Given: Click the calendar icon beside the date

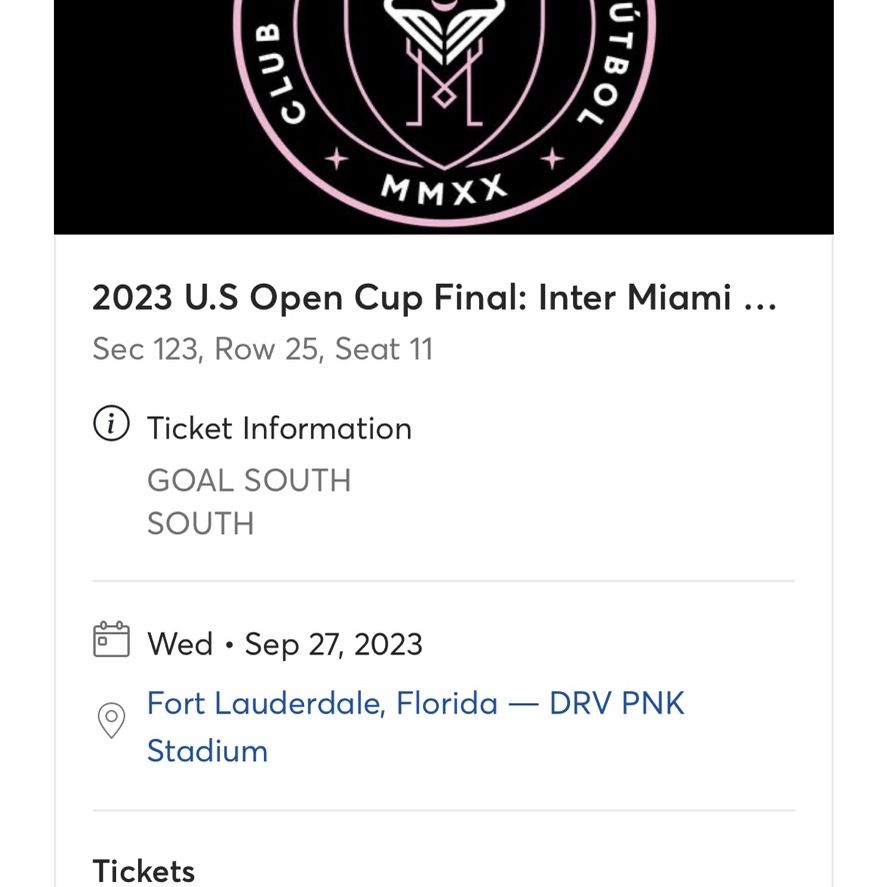Looking at the screenshot, I should 111,639.
